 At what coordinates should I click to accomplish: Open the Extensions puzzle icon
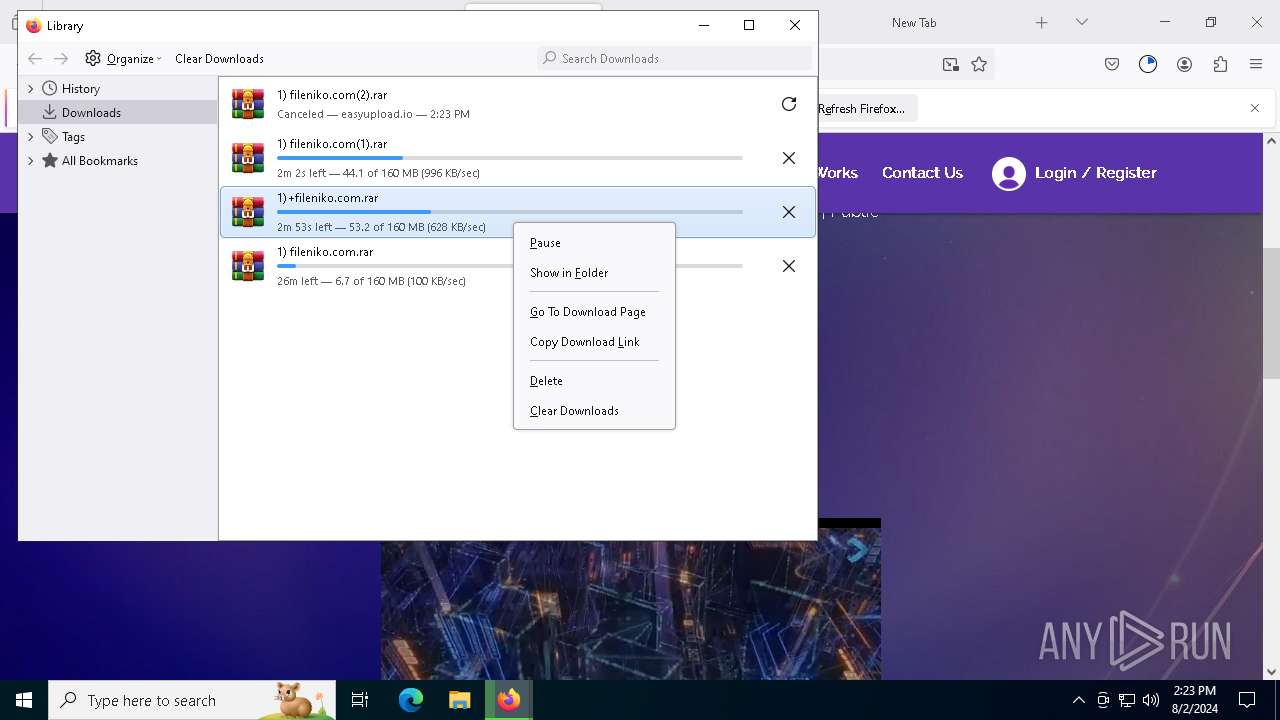click(x=1220, y=64)
